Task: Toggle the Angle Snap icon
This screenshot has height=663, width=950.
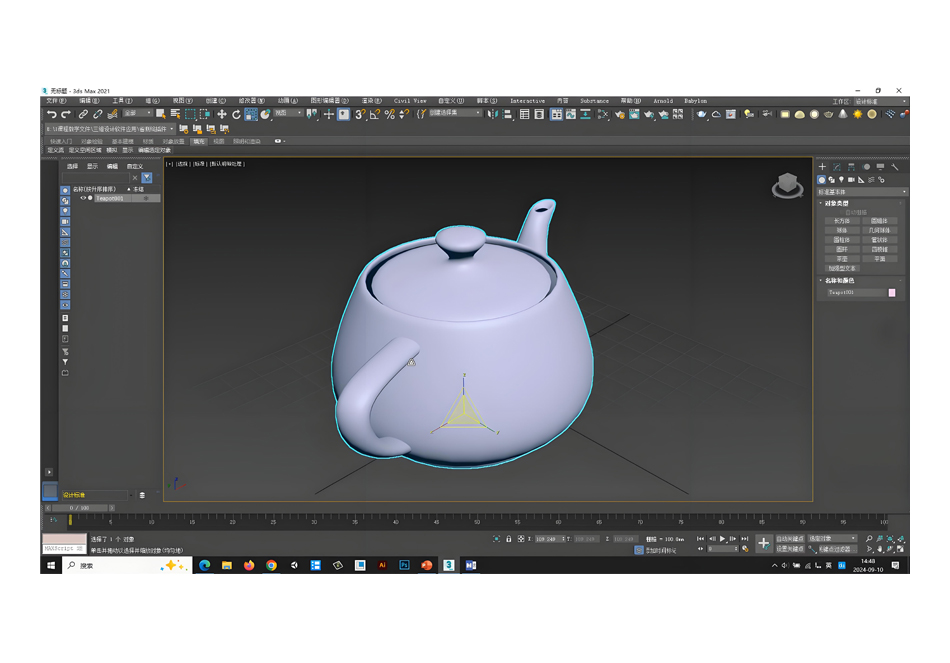Action: (375, 114)
